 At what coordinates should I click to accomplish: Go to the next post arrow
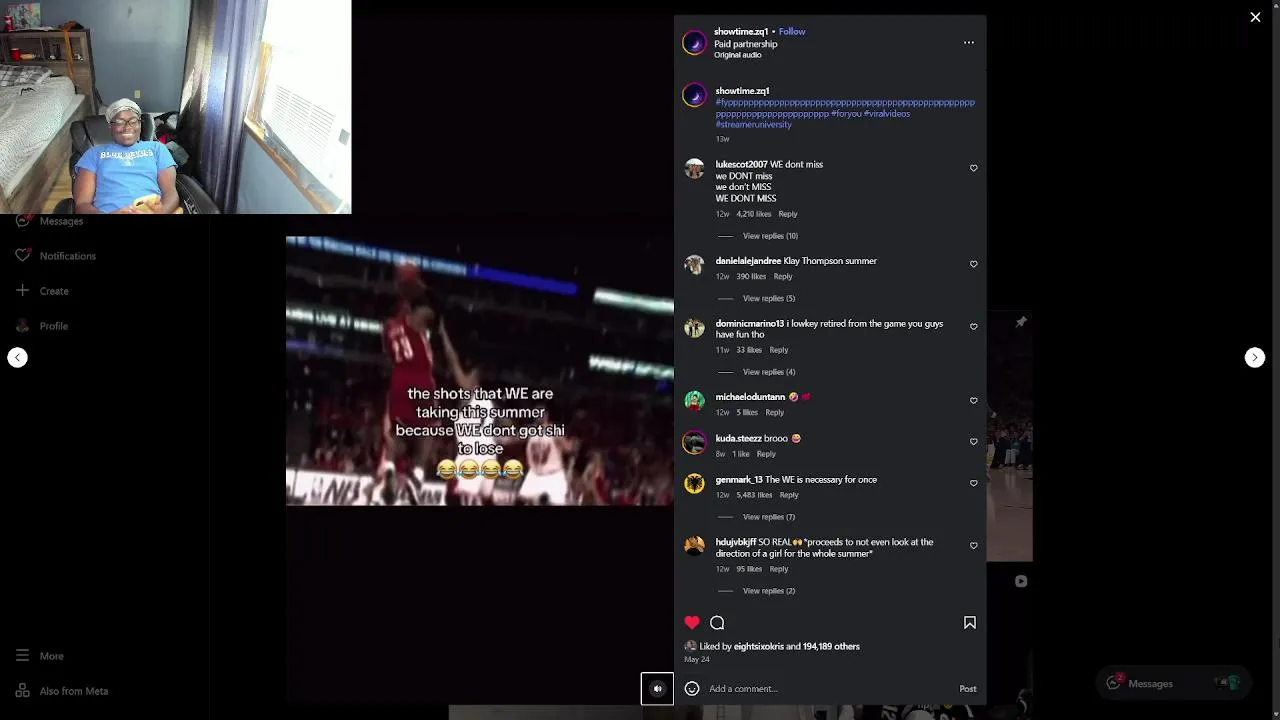[x=1255, y=358]
